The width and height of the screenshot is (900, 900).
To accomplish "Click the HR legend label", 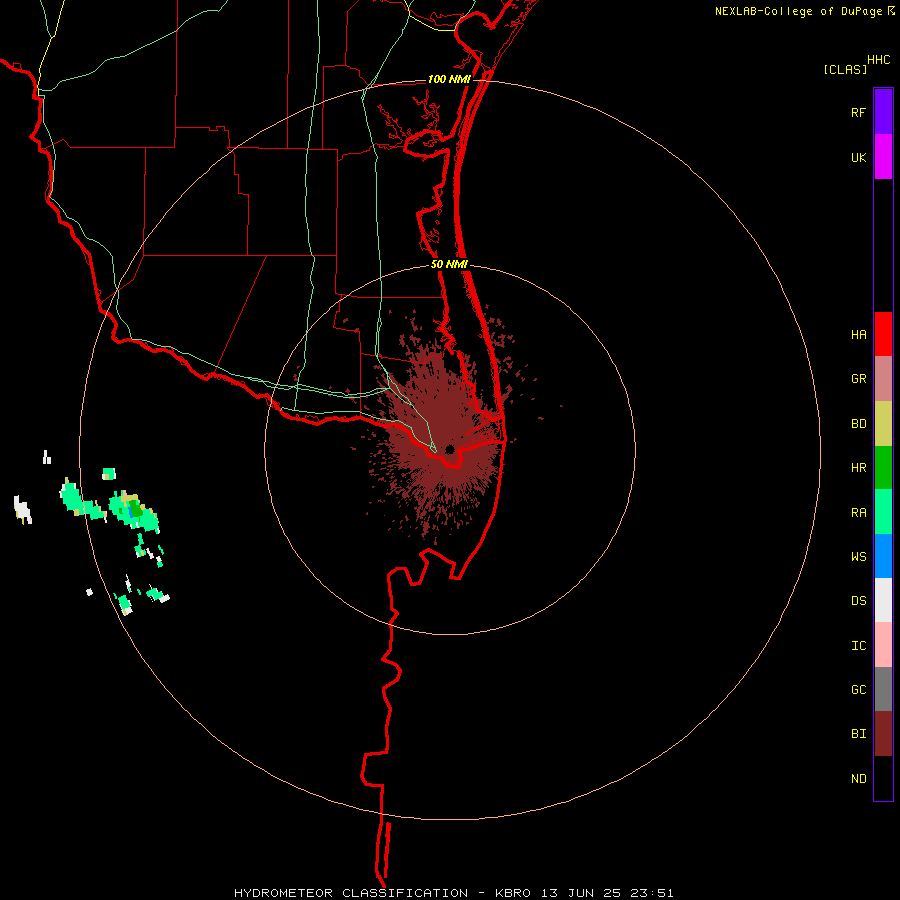I will coord(859,468).
